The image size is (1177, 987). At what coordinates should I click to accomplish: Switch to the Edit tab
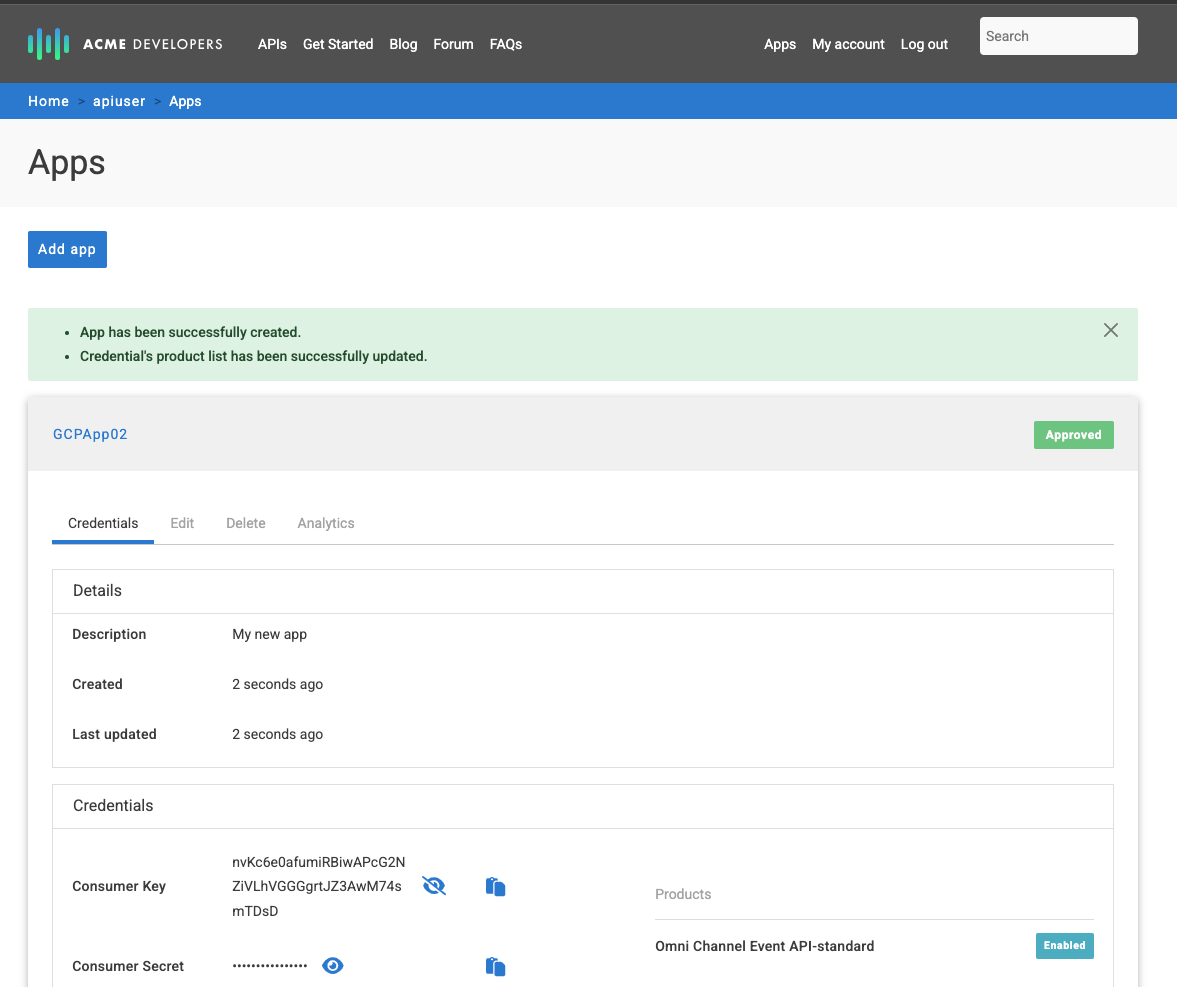coord(182,523)
